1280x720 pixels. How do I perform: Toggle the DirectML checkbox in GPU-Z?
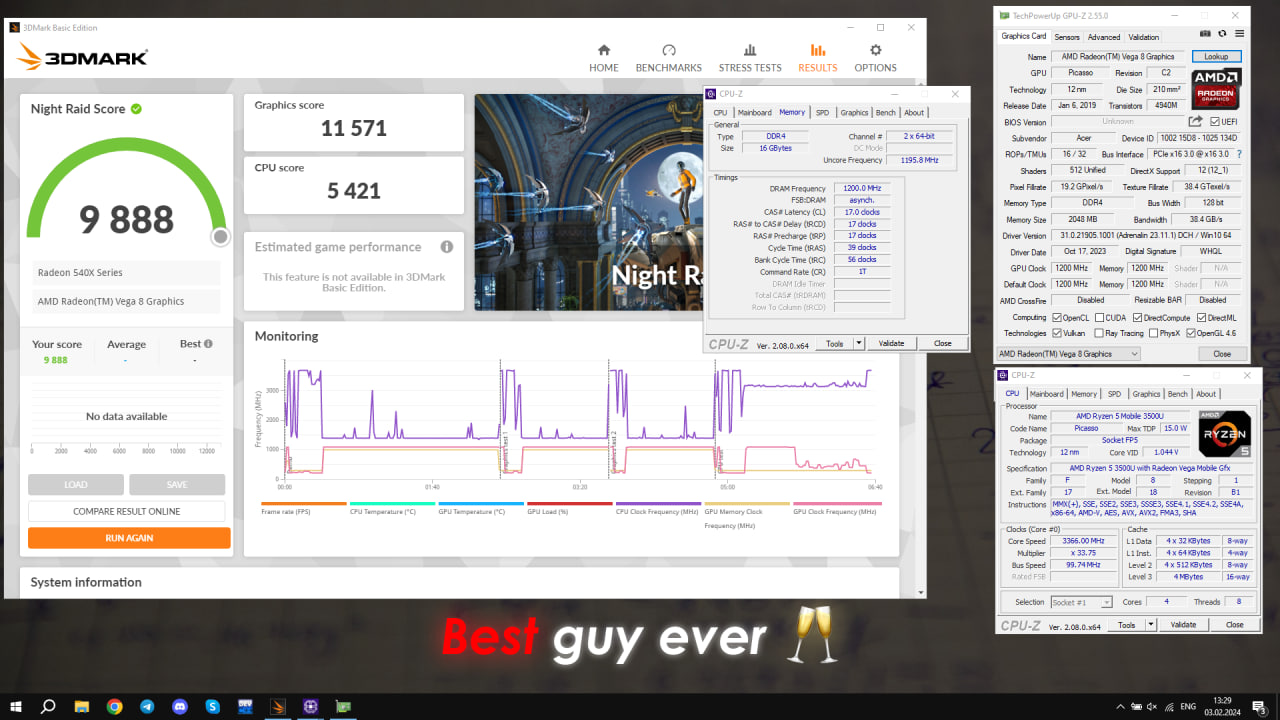coord(1200,318)
